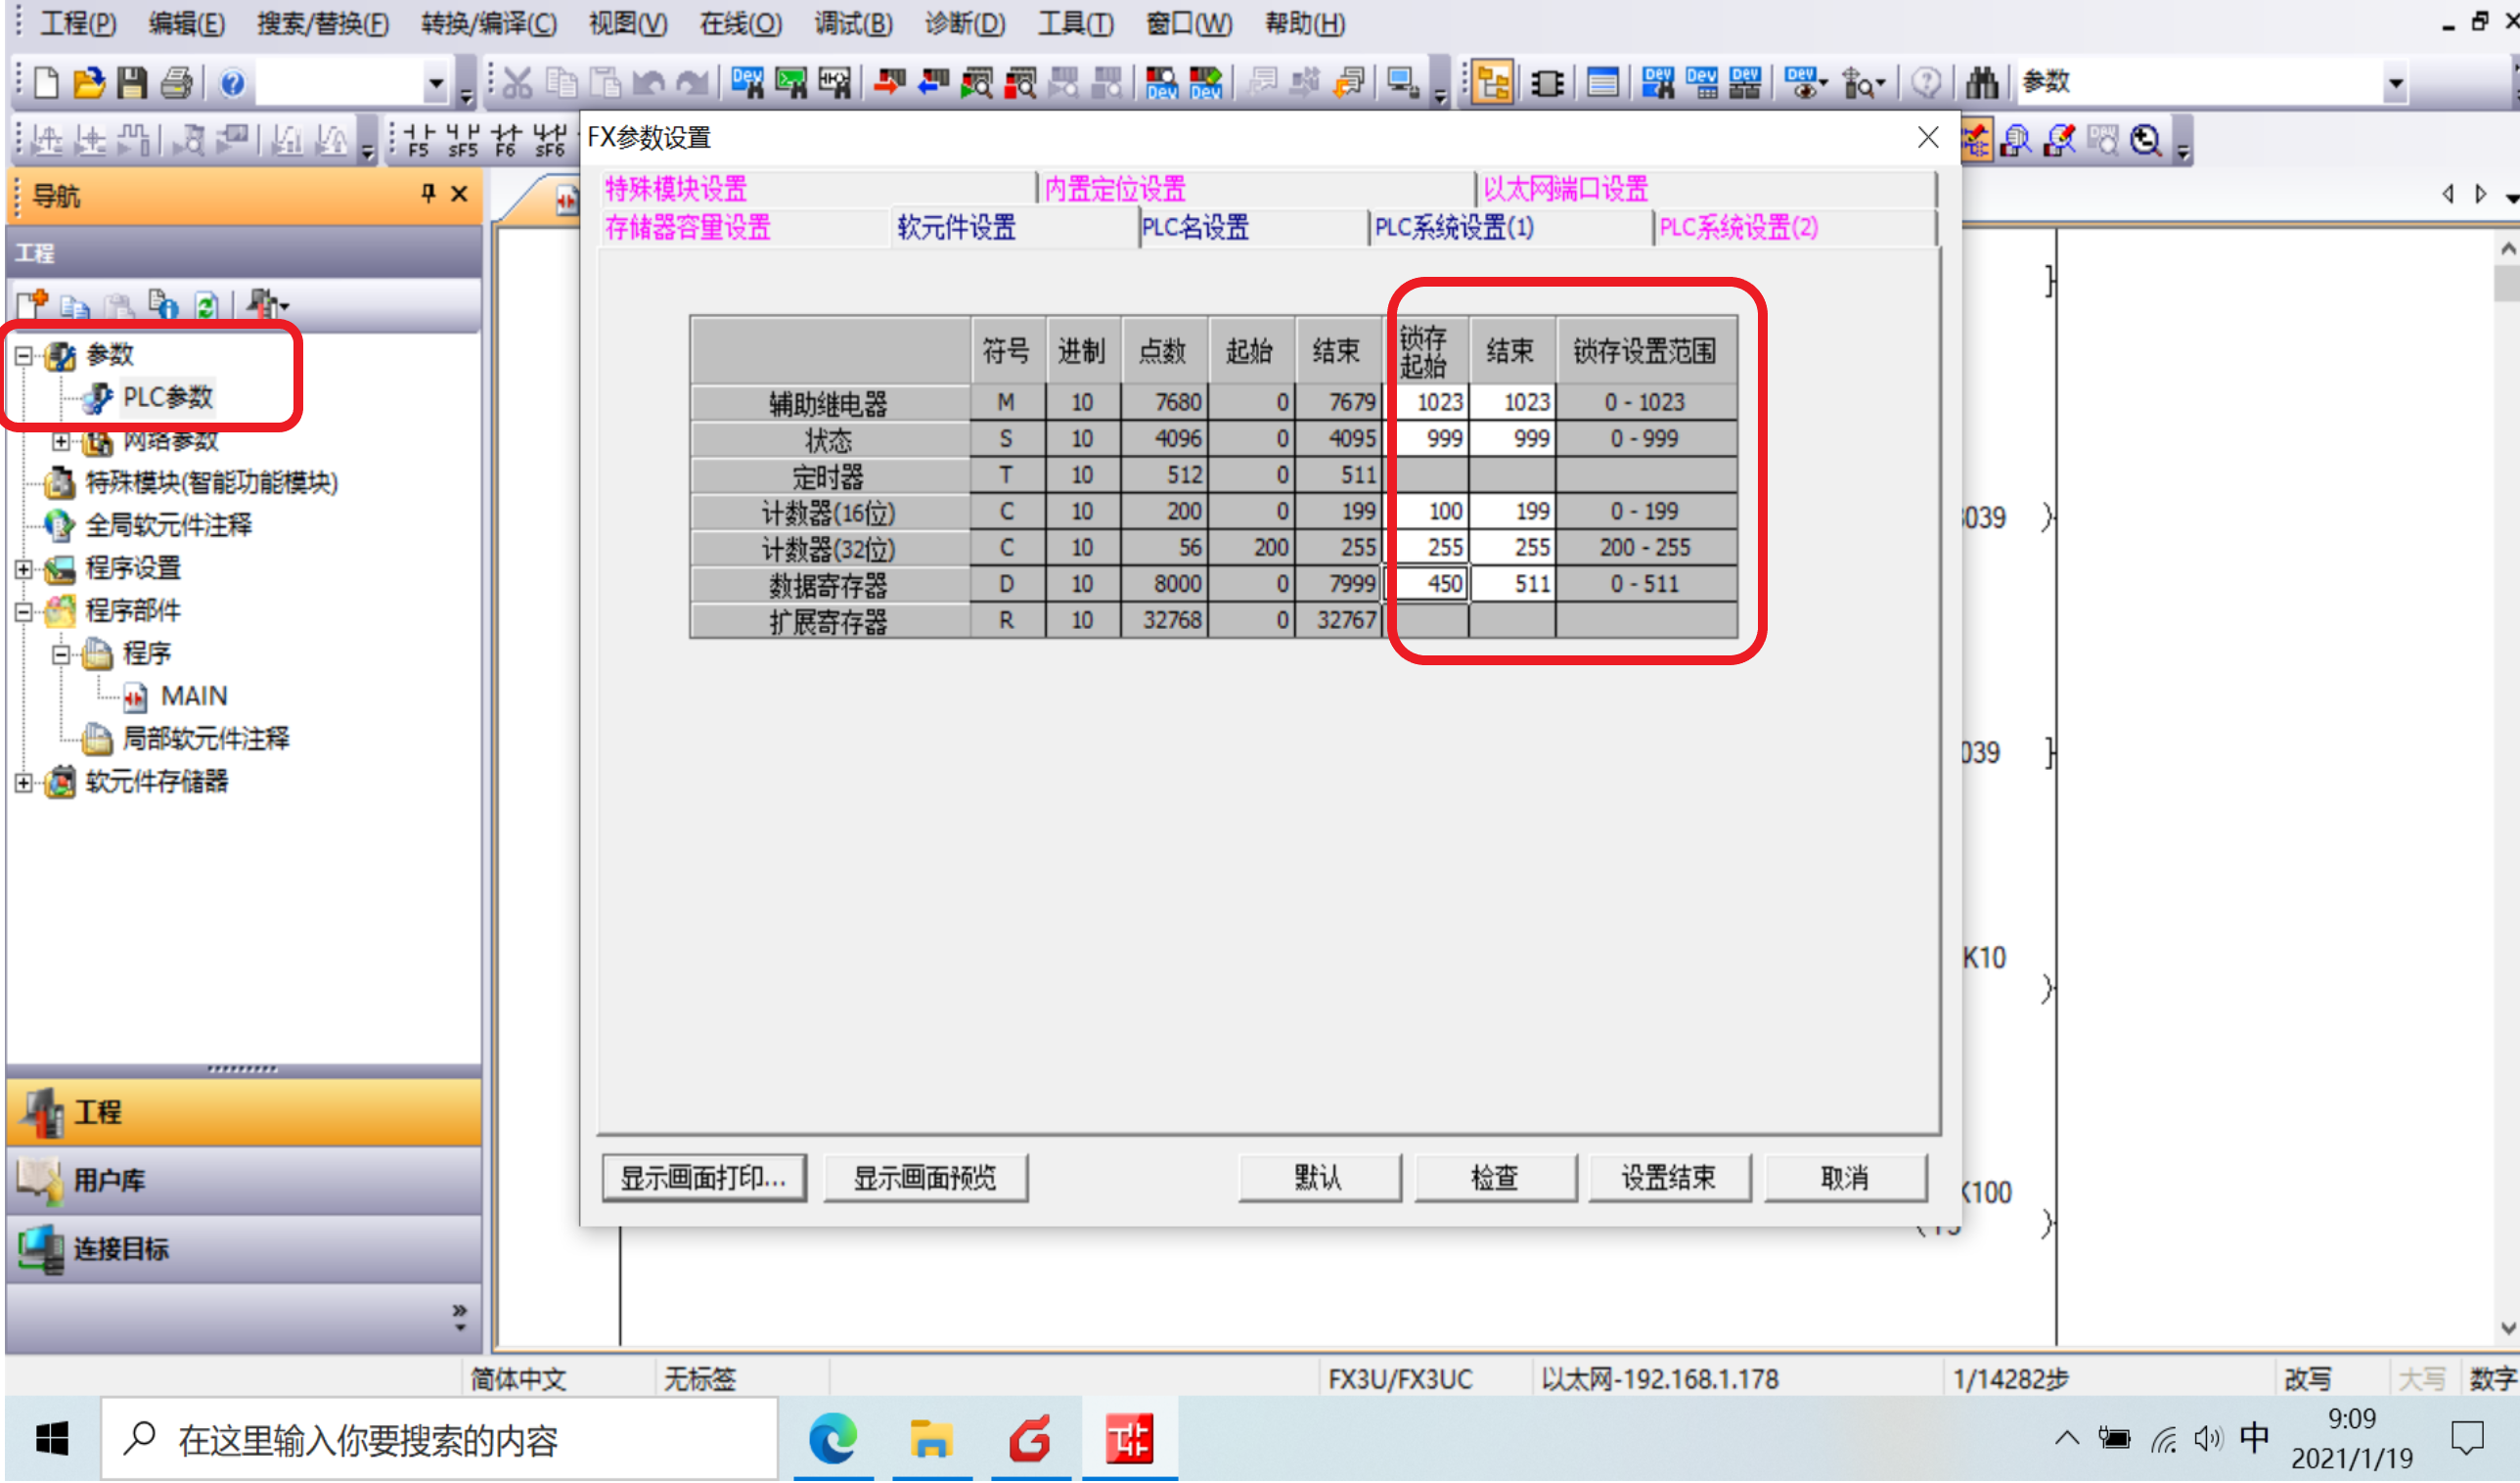Click binoculars find icon beside search box
The image size is (2520, 1483).
(x=1981, y=83)
